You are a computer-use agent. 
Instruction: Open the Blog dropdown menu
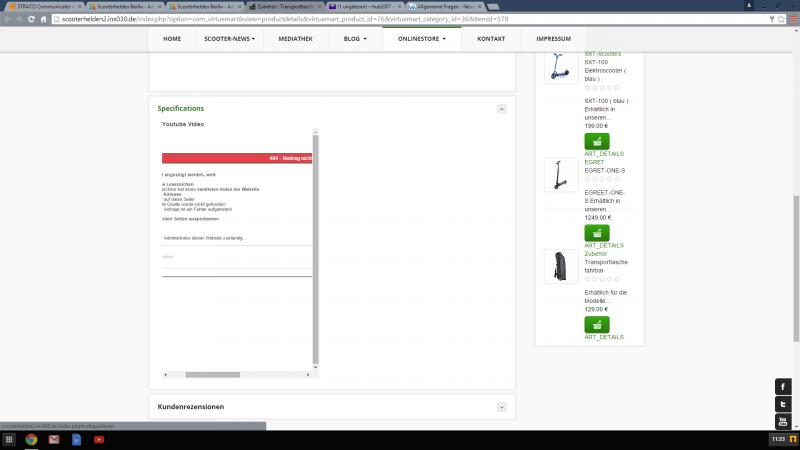[354, 39]
